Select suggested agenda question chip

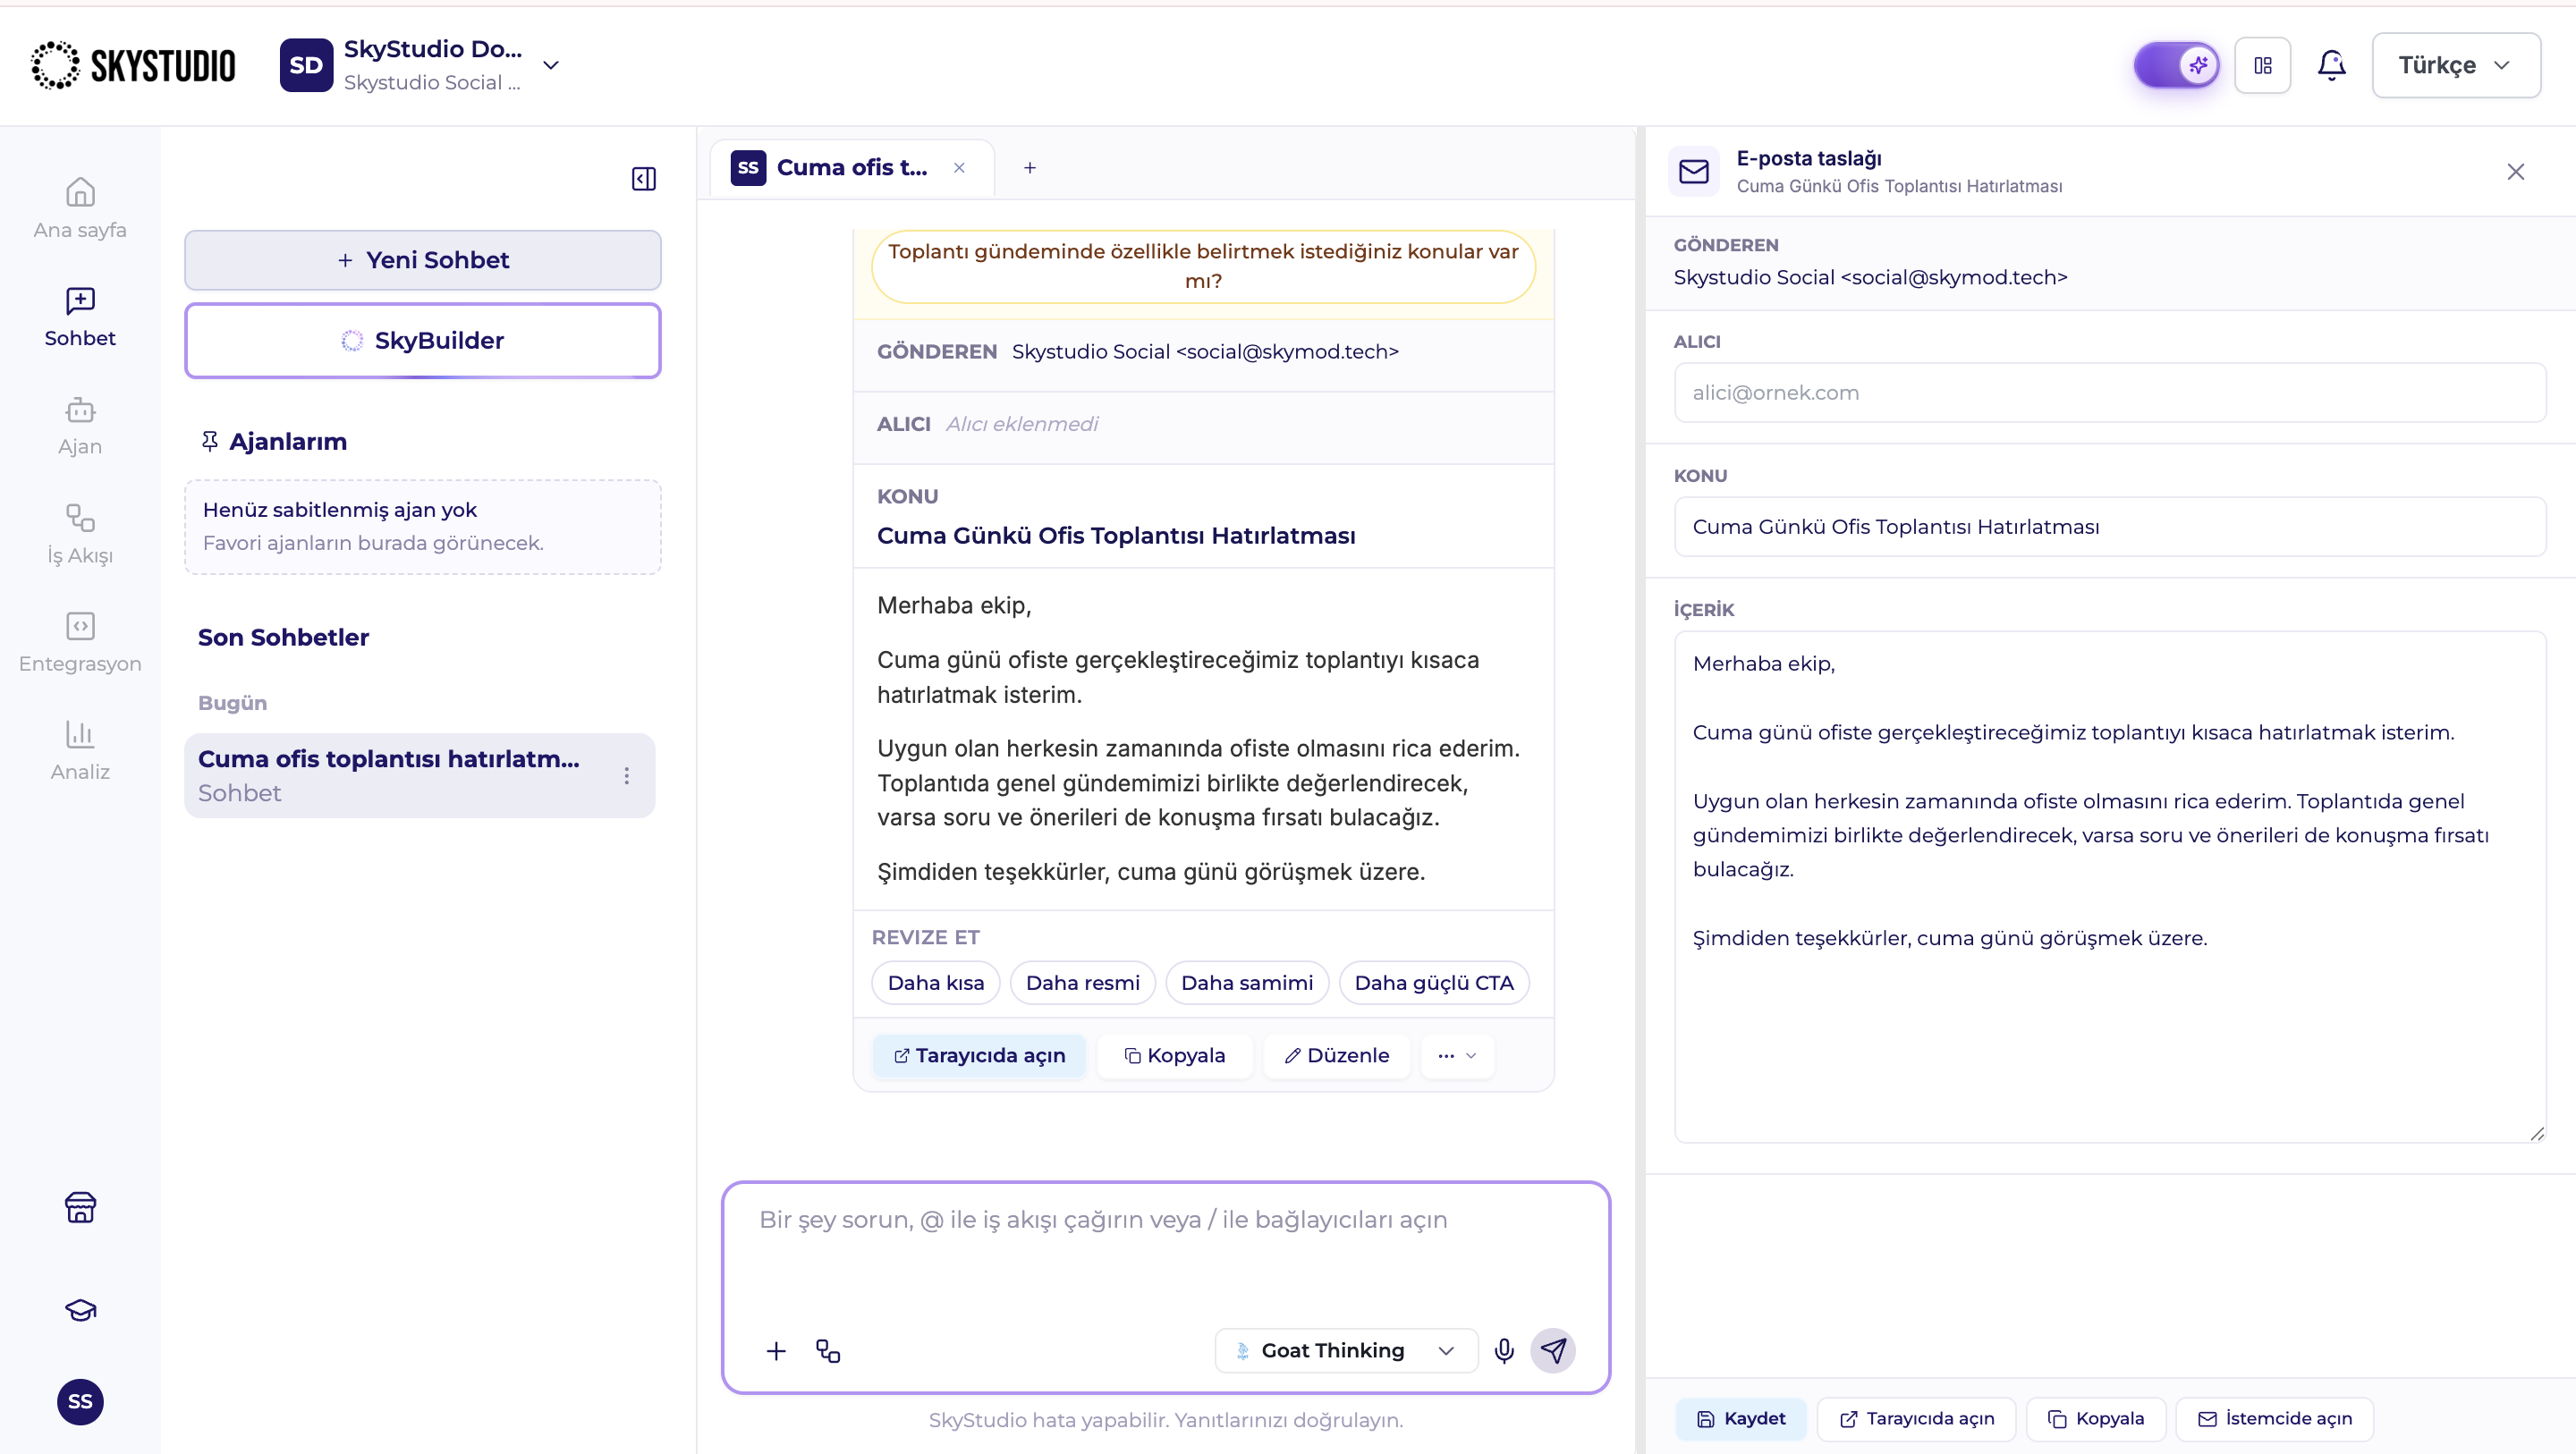tap(1202, 266)
